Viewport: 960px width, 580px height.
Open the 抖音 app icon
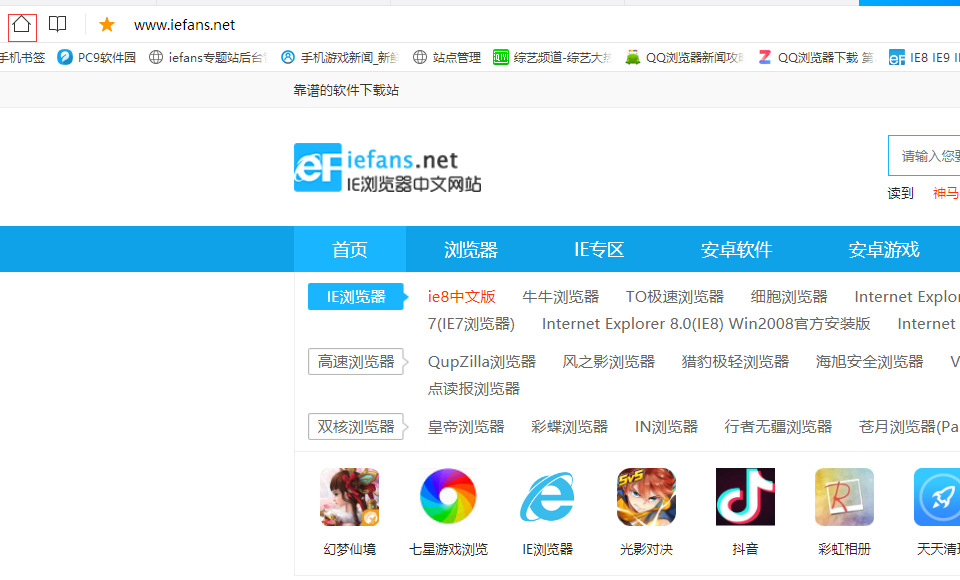[x=745, y=497]
